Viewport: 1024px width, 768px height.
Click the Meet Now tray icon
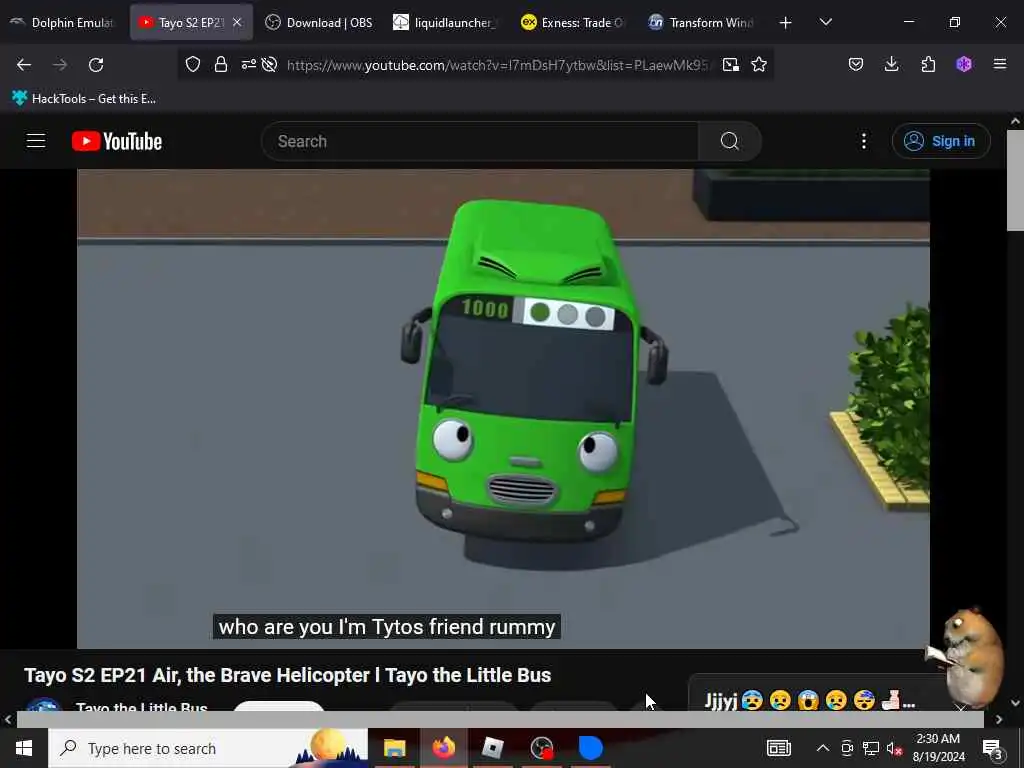[x=847, y=748]
